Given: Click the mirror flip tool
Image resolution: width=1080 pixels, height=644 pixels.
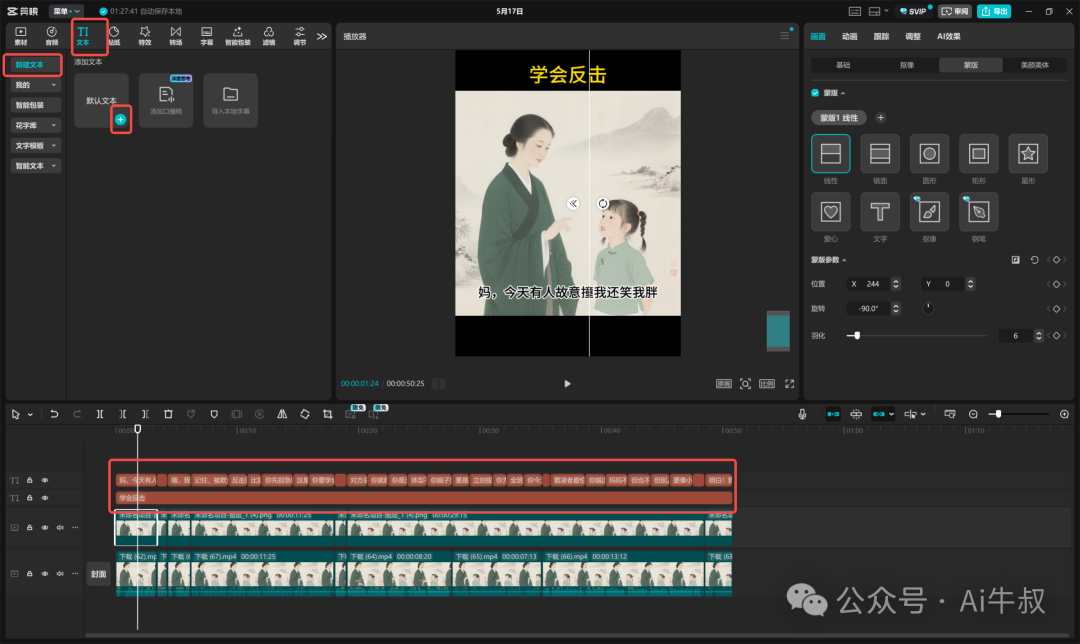Looking at the screenshot, I should click(x=282, y=414).
